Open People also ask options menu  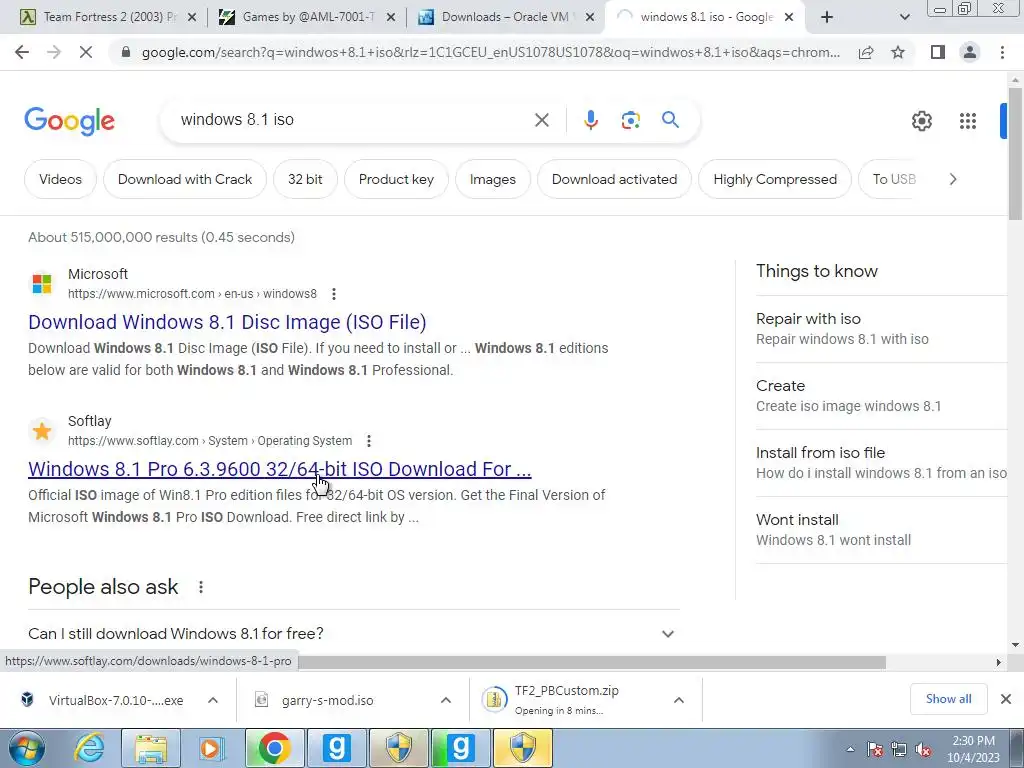pyautogui.click(x=201, y=587)
